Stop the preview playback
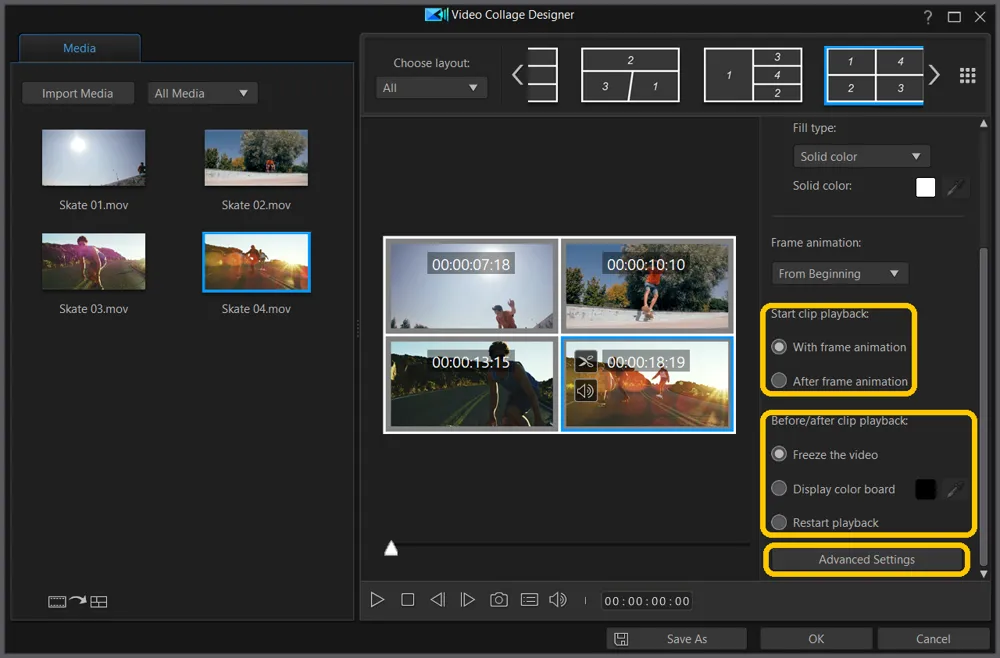Screen dimensions: 1000x658 (408, 600)
